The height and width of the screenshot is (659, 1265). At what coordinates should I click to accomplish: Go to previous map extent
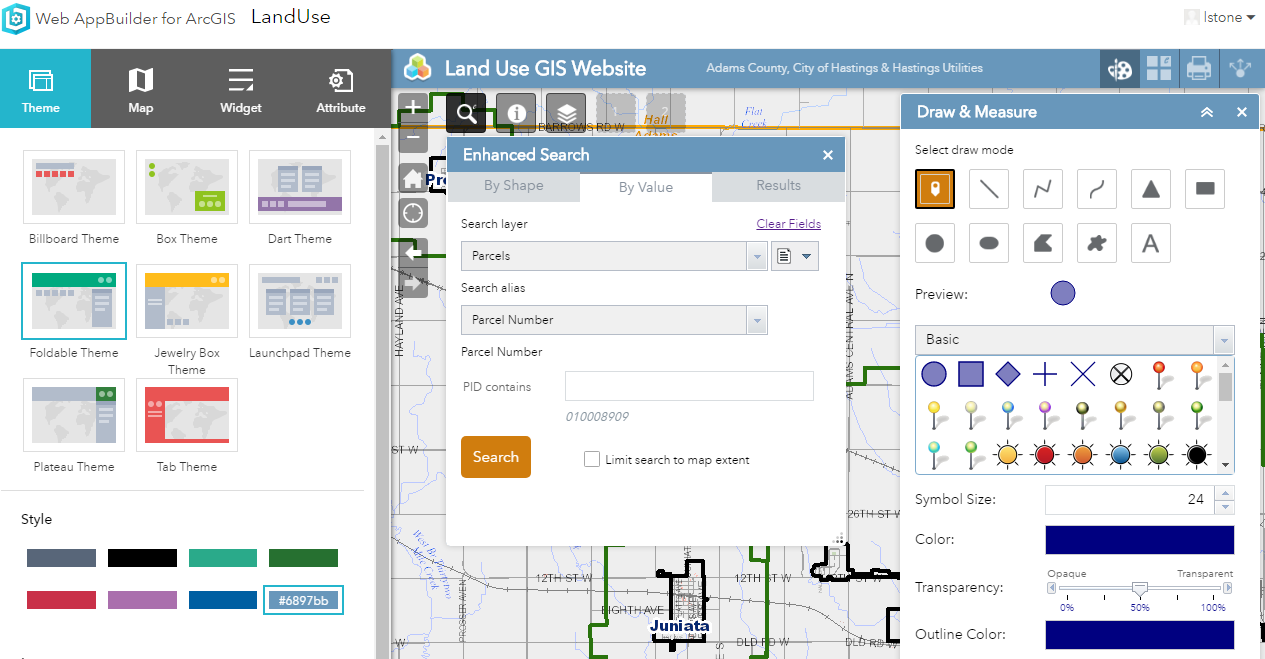[x=413, y=253]
